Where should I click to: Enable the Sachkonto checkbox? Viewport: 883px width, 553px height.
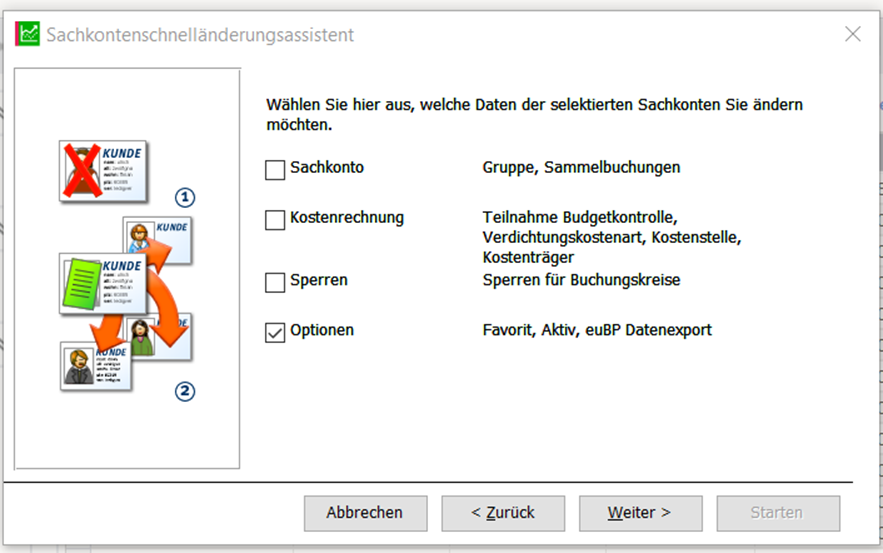[275, 170]
